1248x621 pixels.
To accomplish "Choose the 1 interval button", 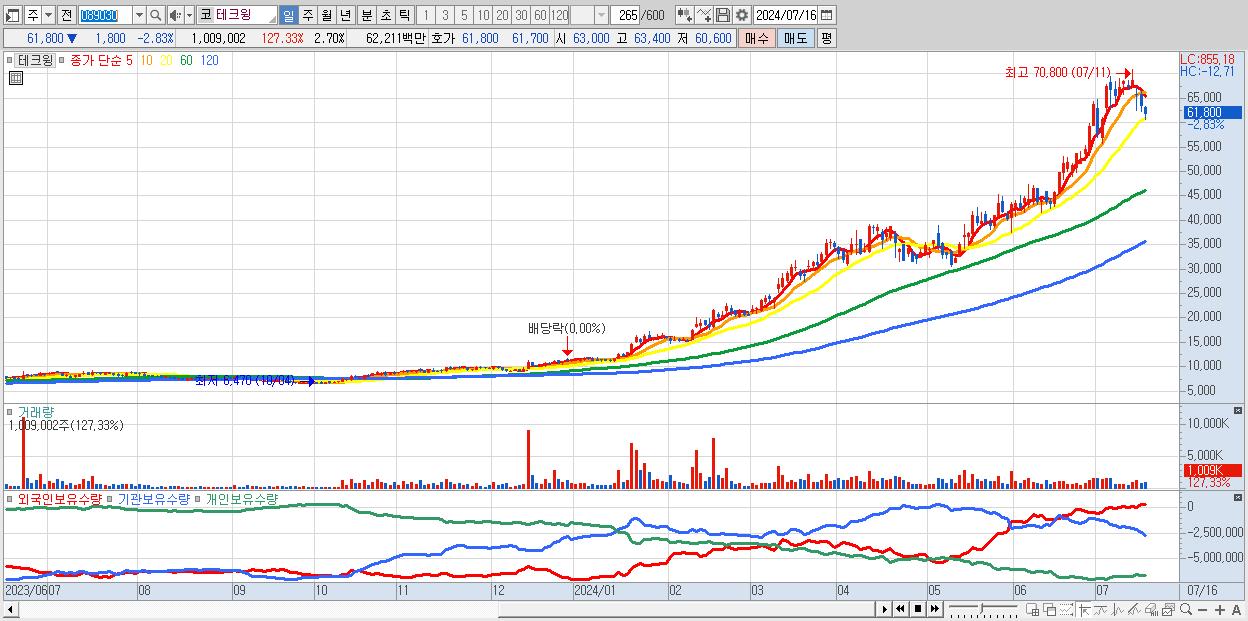I will (x=426, y=15).
